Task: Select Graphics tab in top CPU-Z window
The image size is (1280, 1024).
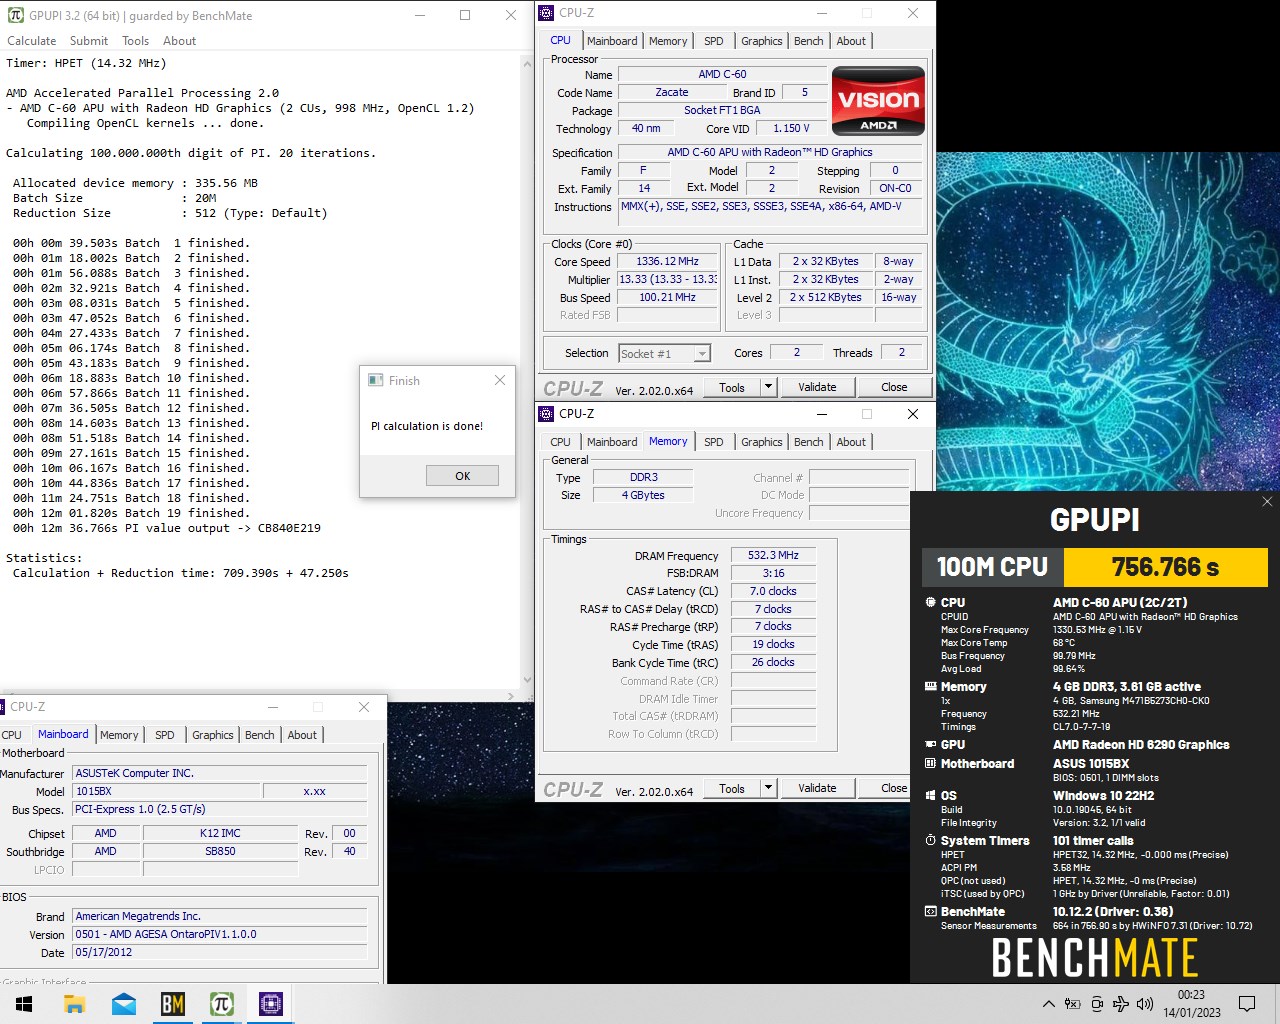Action: point(762,41)
